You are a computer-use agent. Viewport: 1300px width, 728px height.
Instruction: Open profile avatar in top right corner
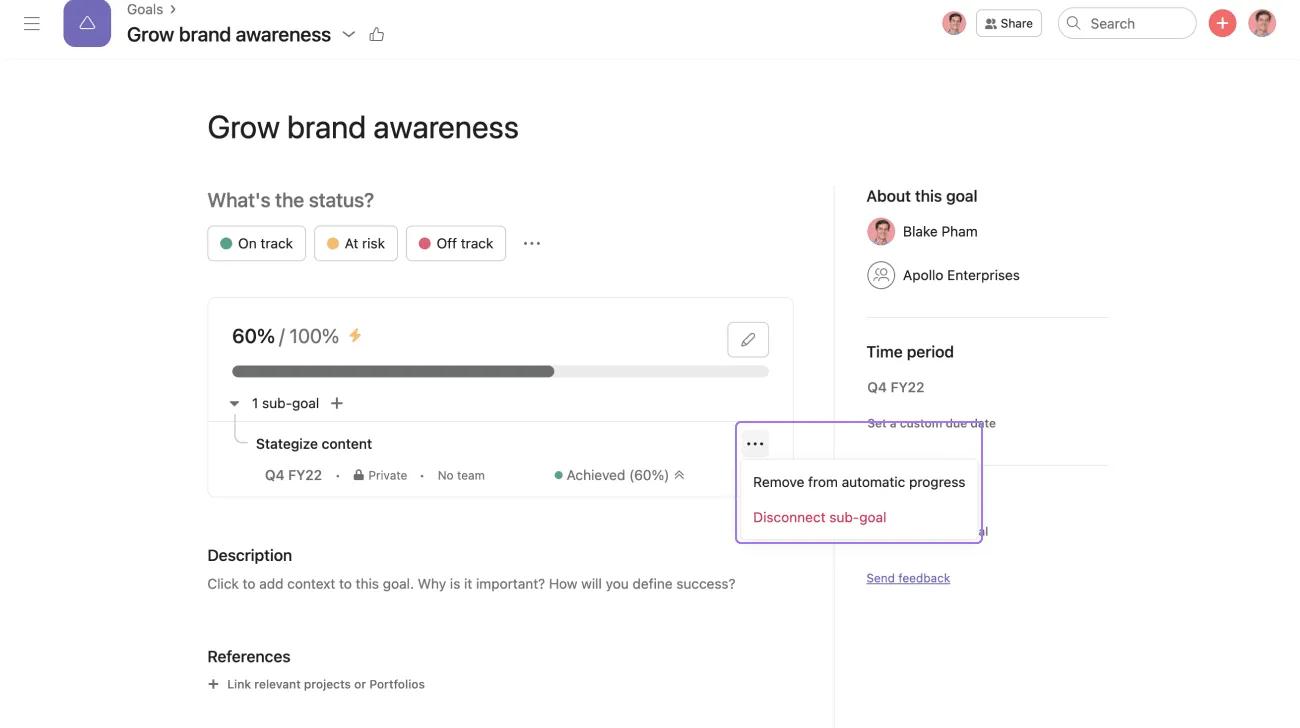point(1262,23)
